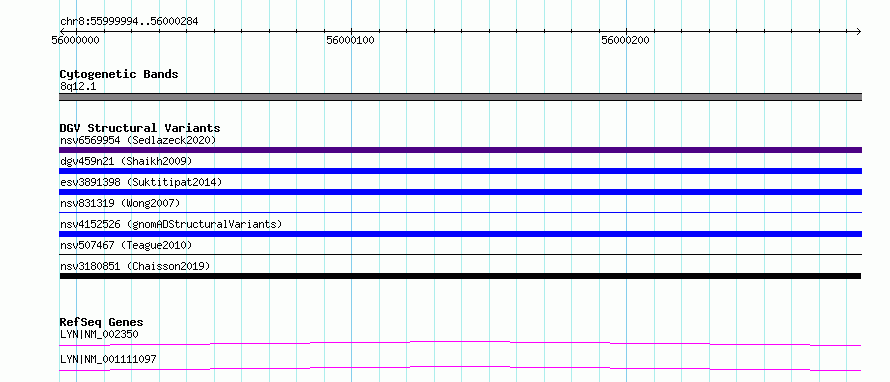
Task: Open the nsv4152526 (gnomADStructuralVariants) label
Action: tap(171, 224)
